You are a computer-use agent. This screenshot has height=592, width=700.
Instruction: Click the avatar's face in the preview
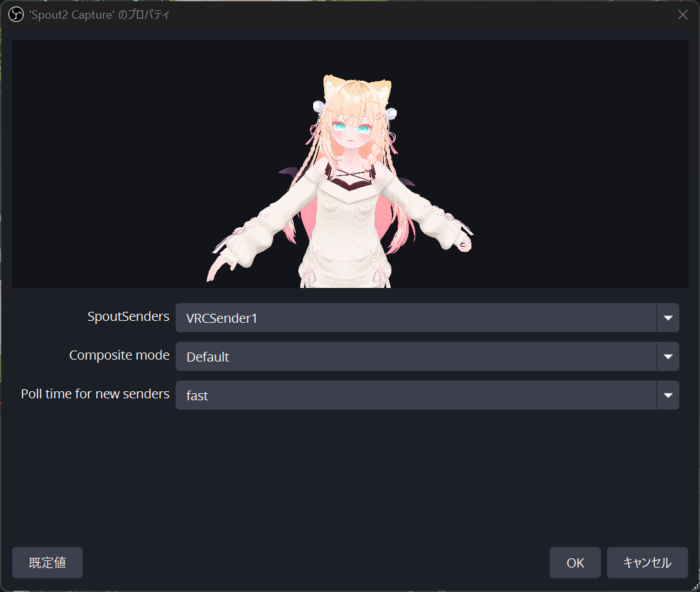[x=351, y=132]
